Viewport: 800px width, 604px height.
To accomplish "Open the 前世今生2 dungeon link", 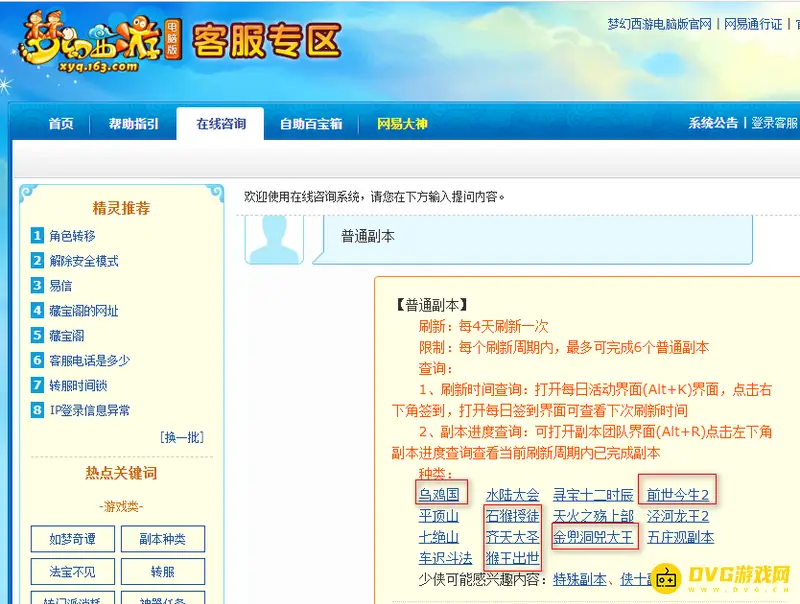I will (678, 495).
